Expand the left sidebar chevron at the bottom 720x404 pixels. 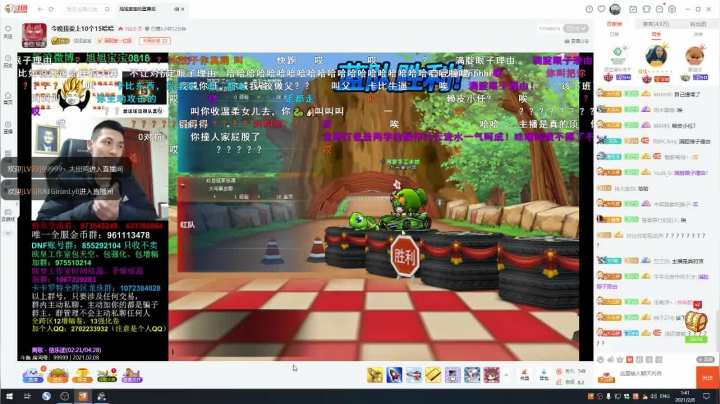point(8,233)
